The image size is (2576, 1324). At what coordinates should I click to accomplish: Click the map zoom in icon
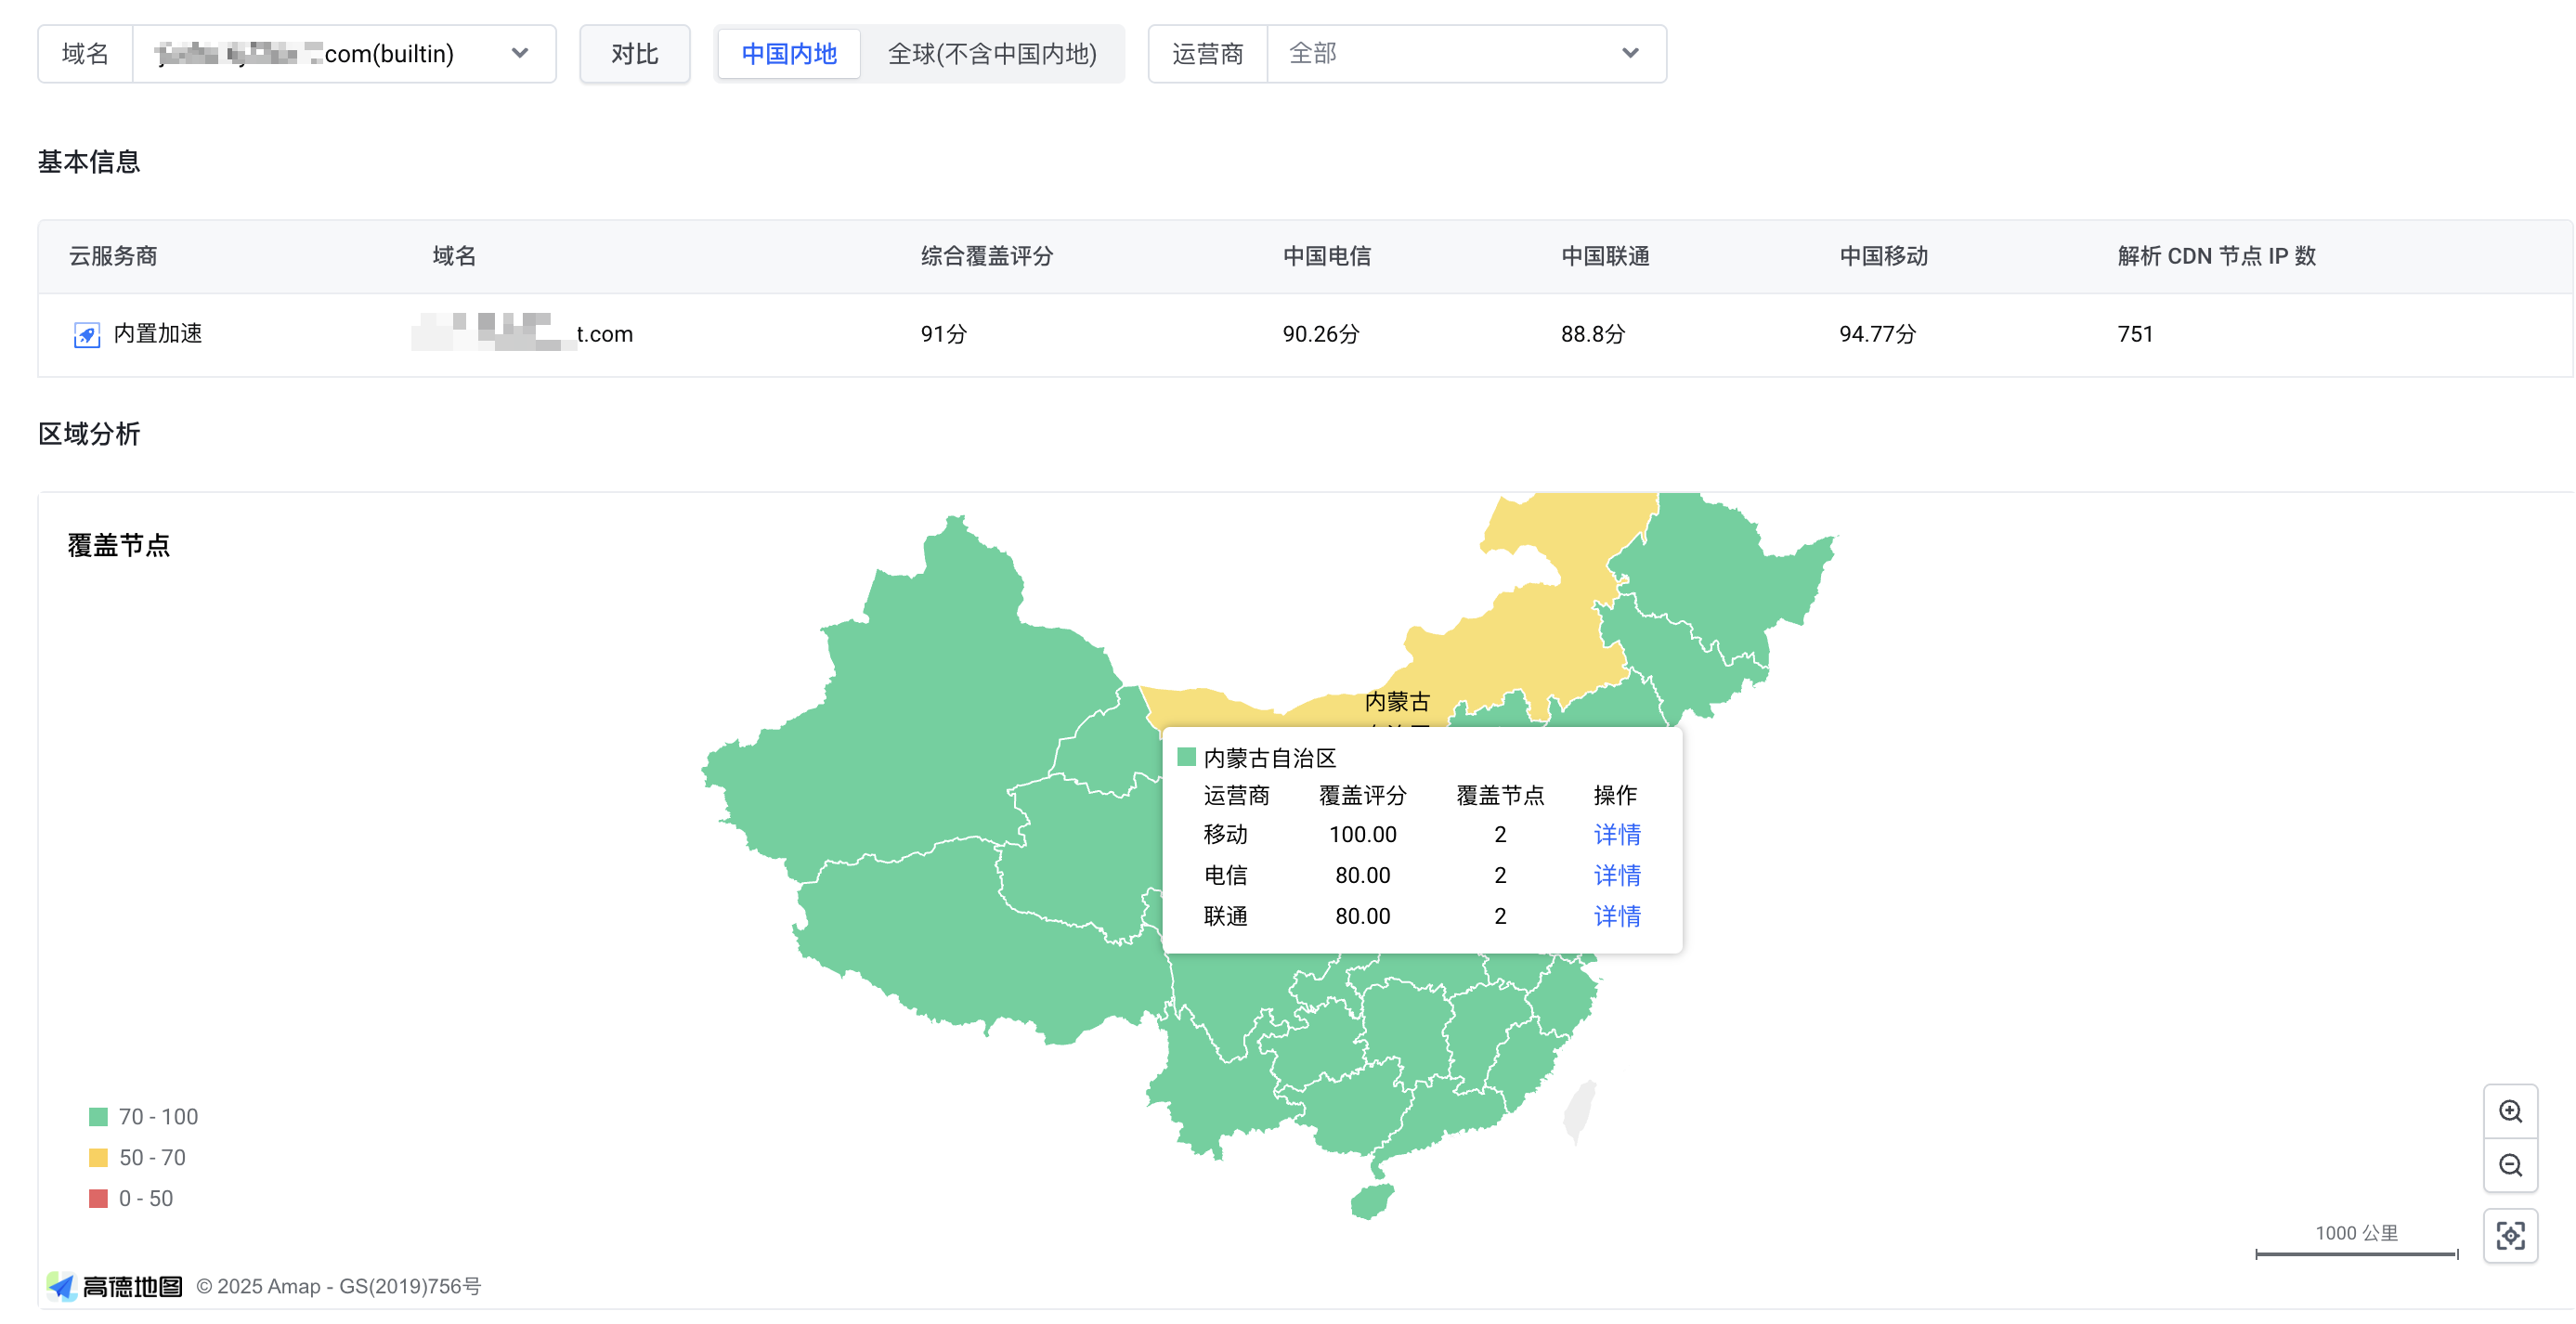[x=2510, y=1111]
